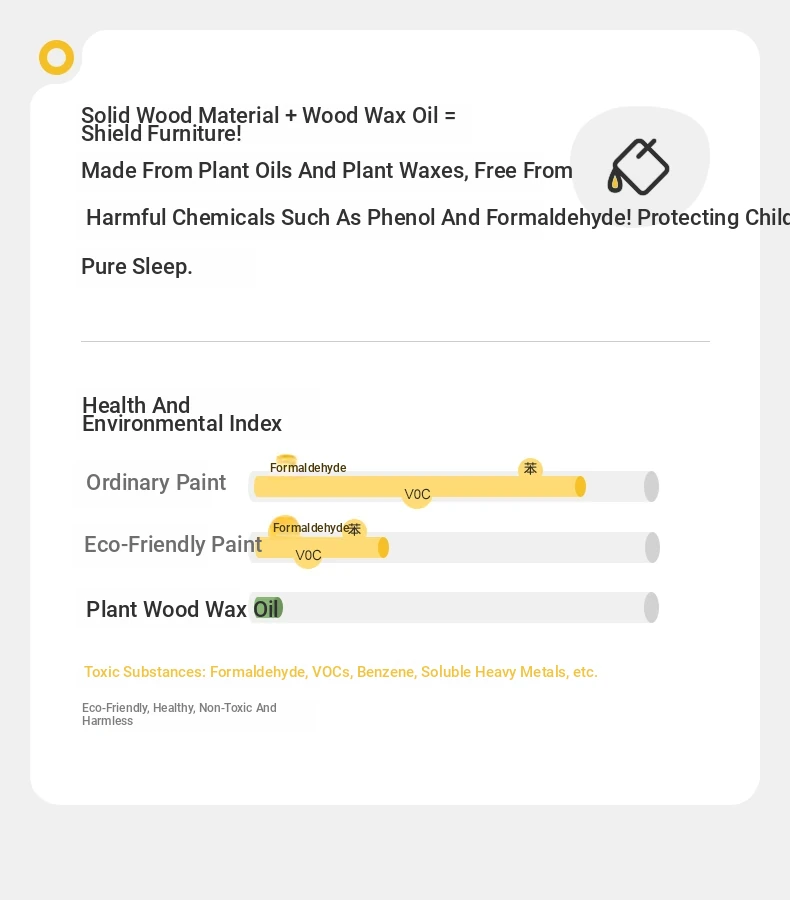Image resolution: width=790 pixels, height=900 pixels.
Task: Click the paint bucket icon
Action: click(638, 166)
